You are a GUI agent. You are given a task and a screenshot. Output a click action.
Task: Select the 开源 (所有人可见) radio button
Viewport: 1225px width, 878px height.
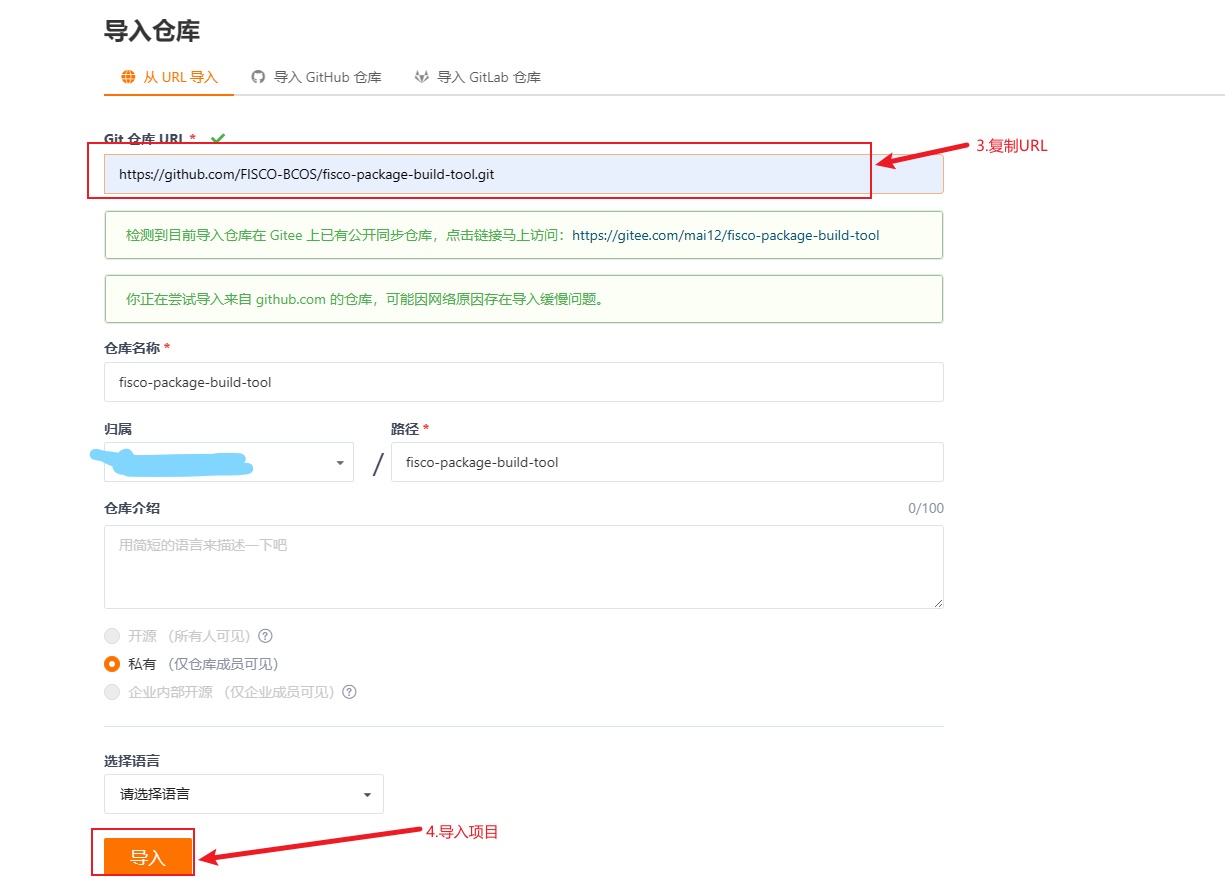point(112,636)
